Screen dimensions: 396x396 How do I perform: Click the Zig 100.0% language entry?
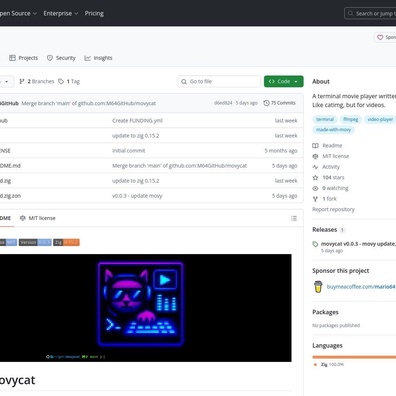point(329,365)
